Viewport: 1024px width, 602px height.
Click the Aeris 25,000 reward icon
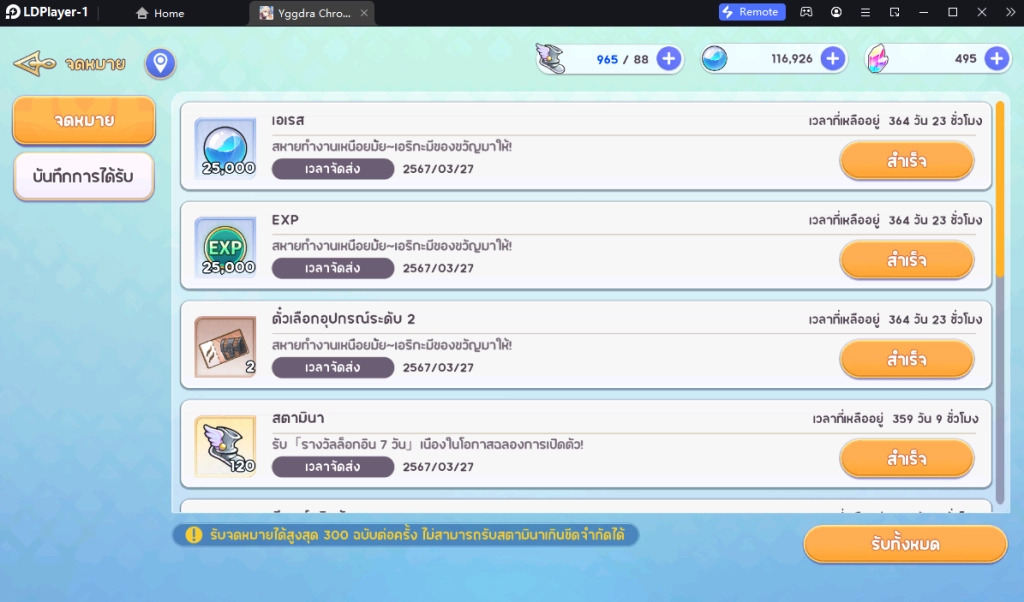[225, 147]
